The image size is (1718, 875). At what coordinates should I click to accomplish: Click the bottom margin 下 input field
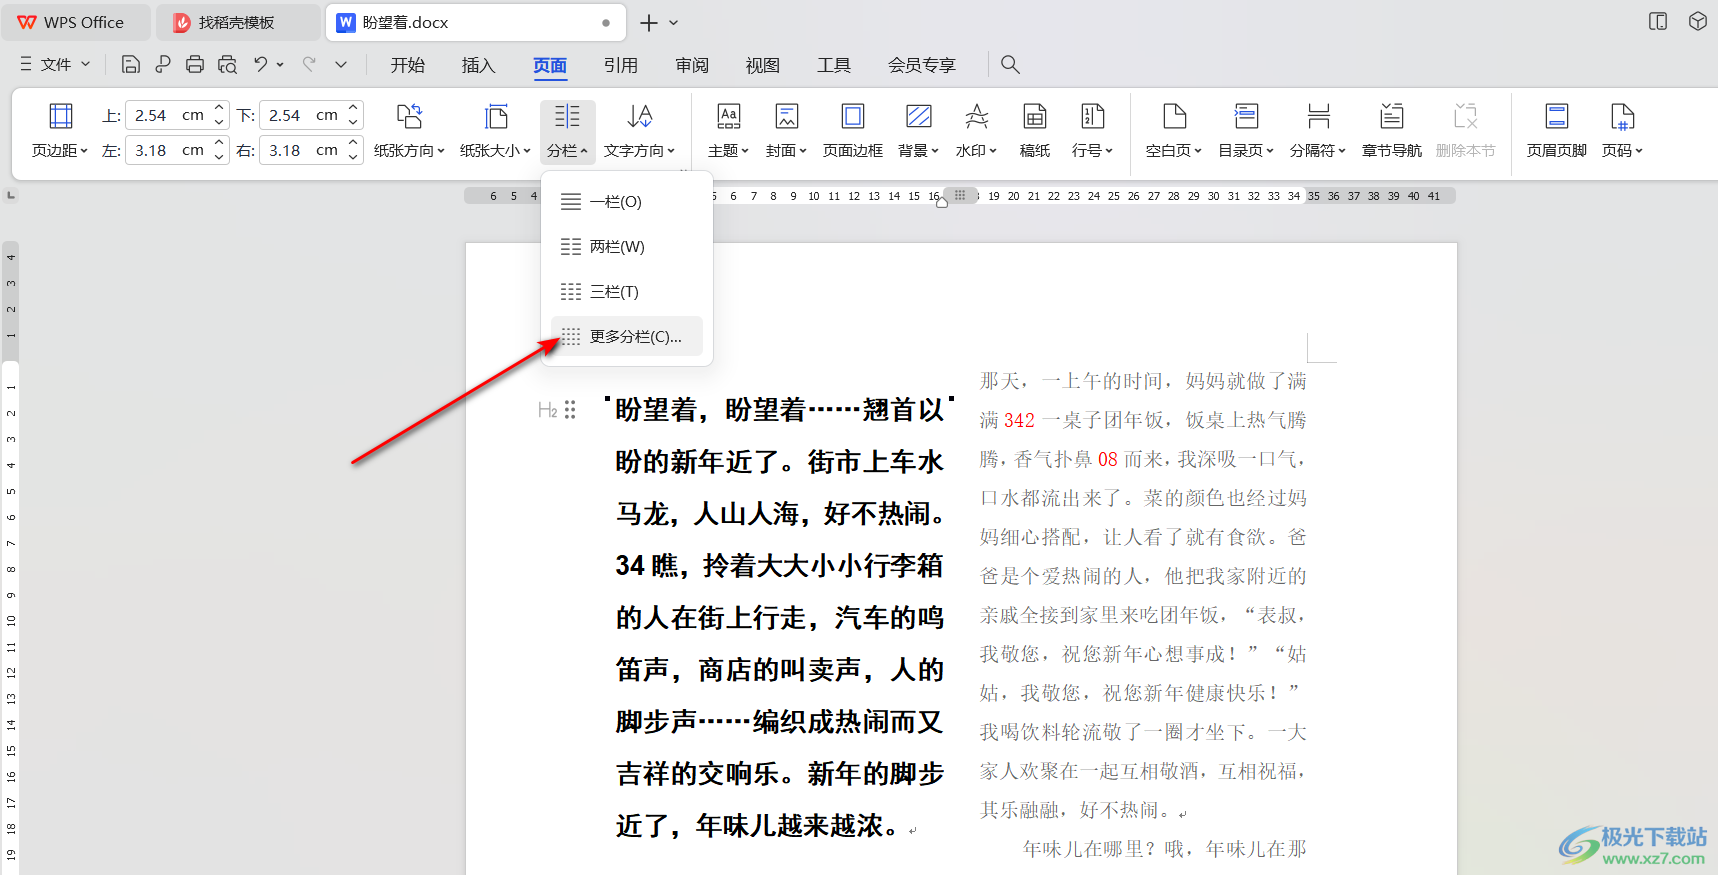pos(302,115)
